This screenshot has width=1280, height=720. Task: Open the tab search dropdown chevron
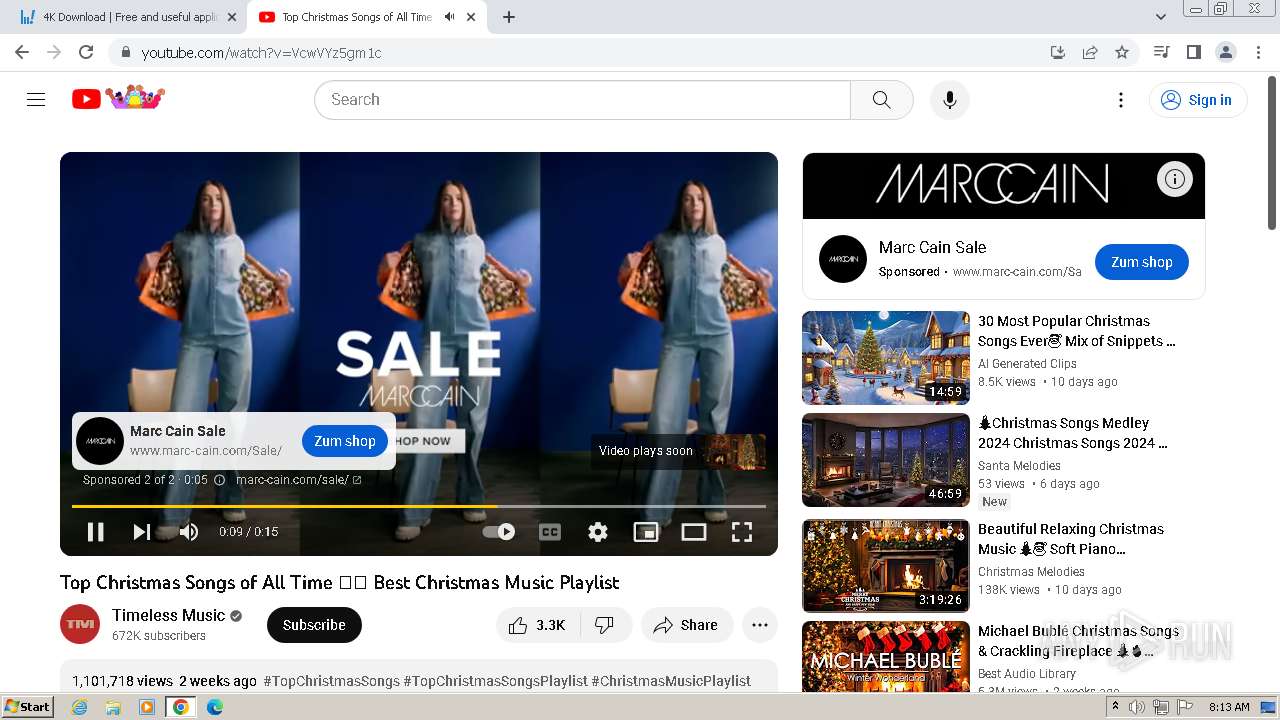click(1160, 17)
